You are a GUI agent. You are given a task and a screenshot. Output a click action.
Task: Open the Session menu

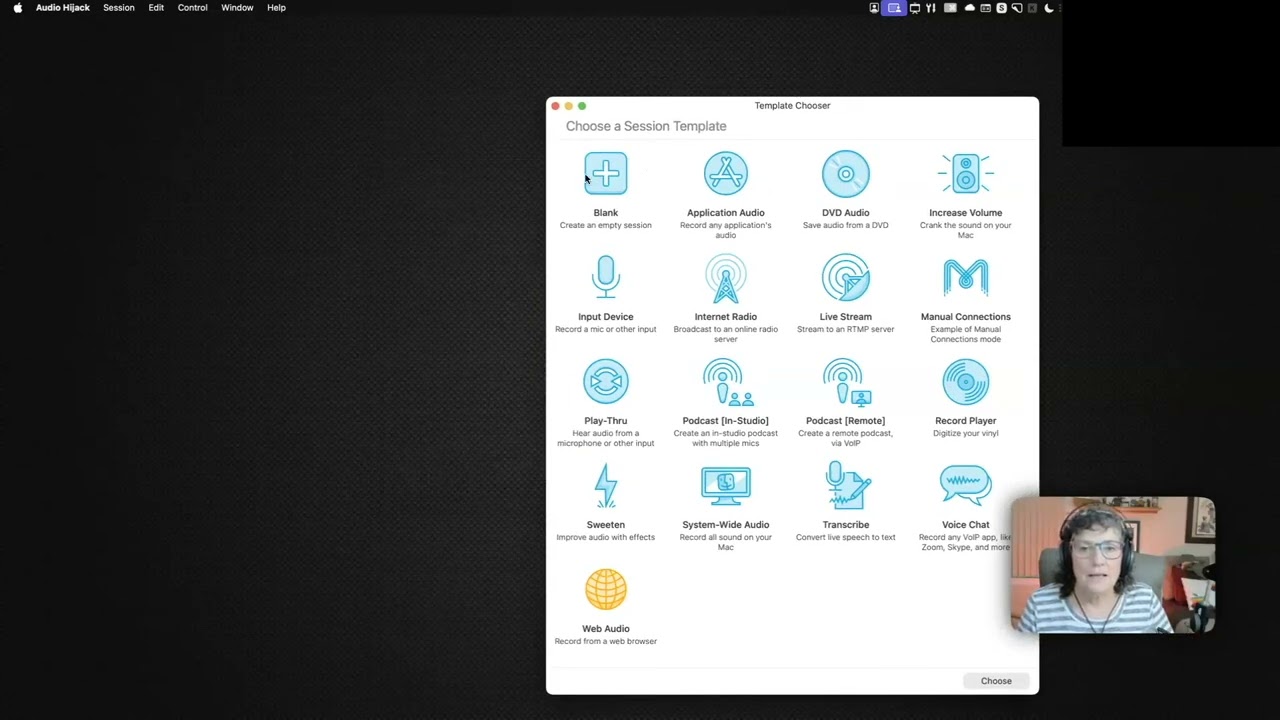click(119, 8)
